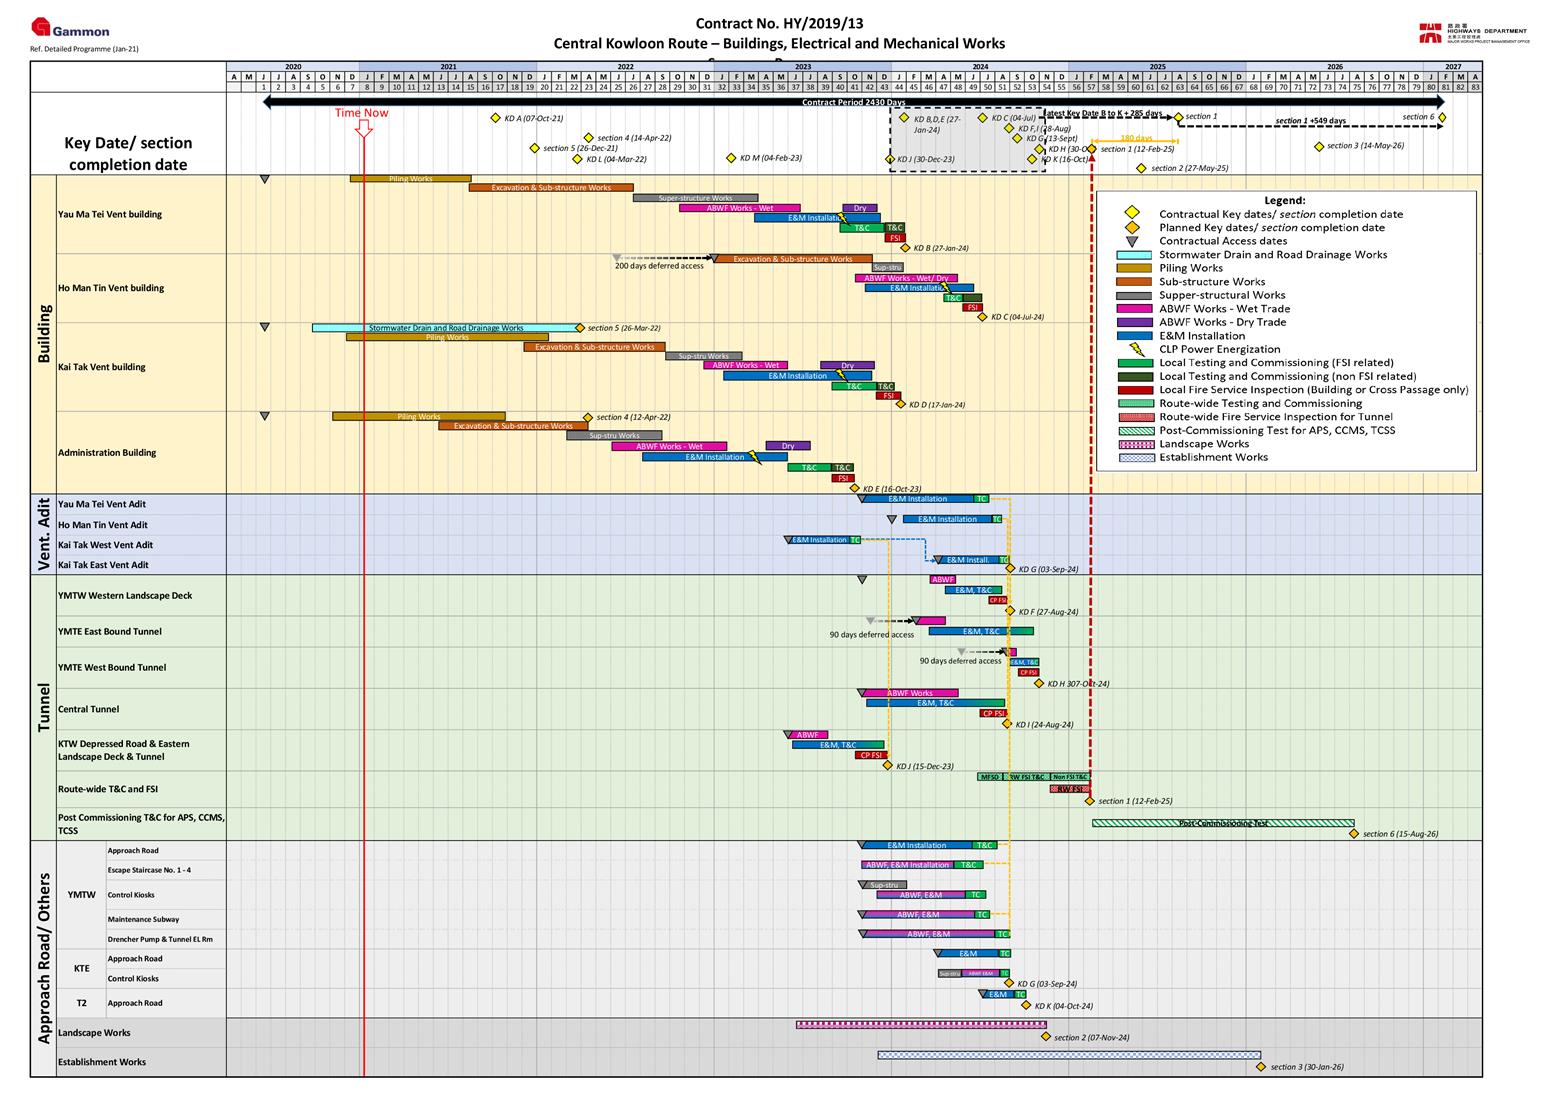The image size is (1560, 1103).
Task: Select the 2025 year header in timeline
Action: [x=1157, y=66]
